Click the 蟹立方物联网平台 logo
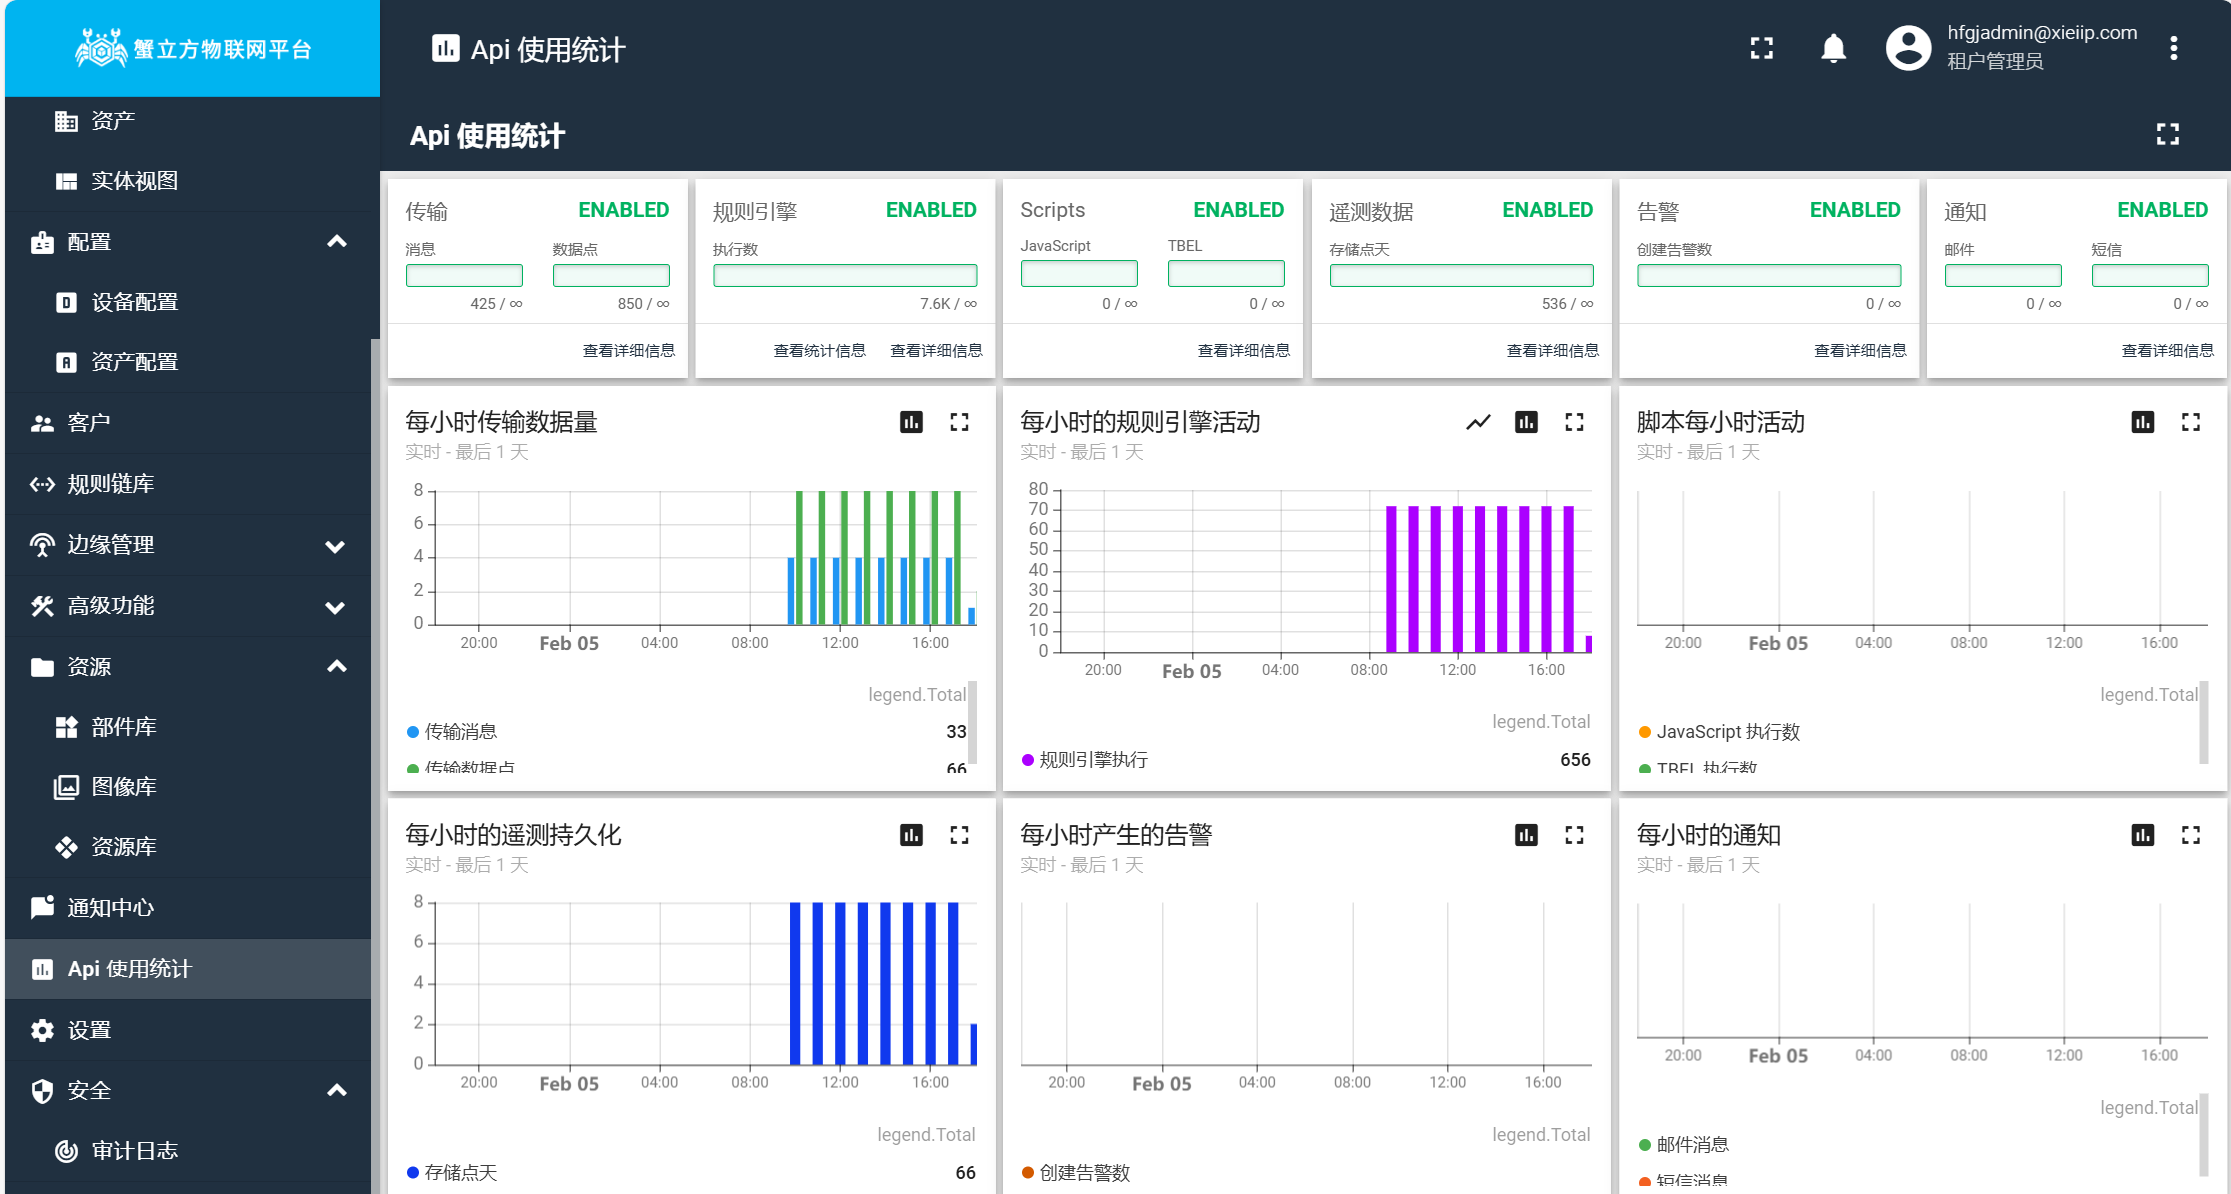Viewport: 2231px width, 1194px height. (x=193, y=48)
